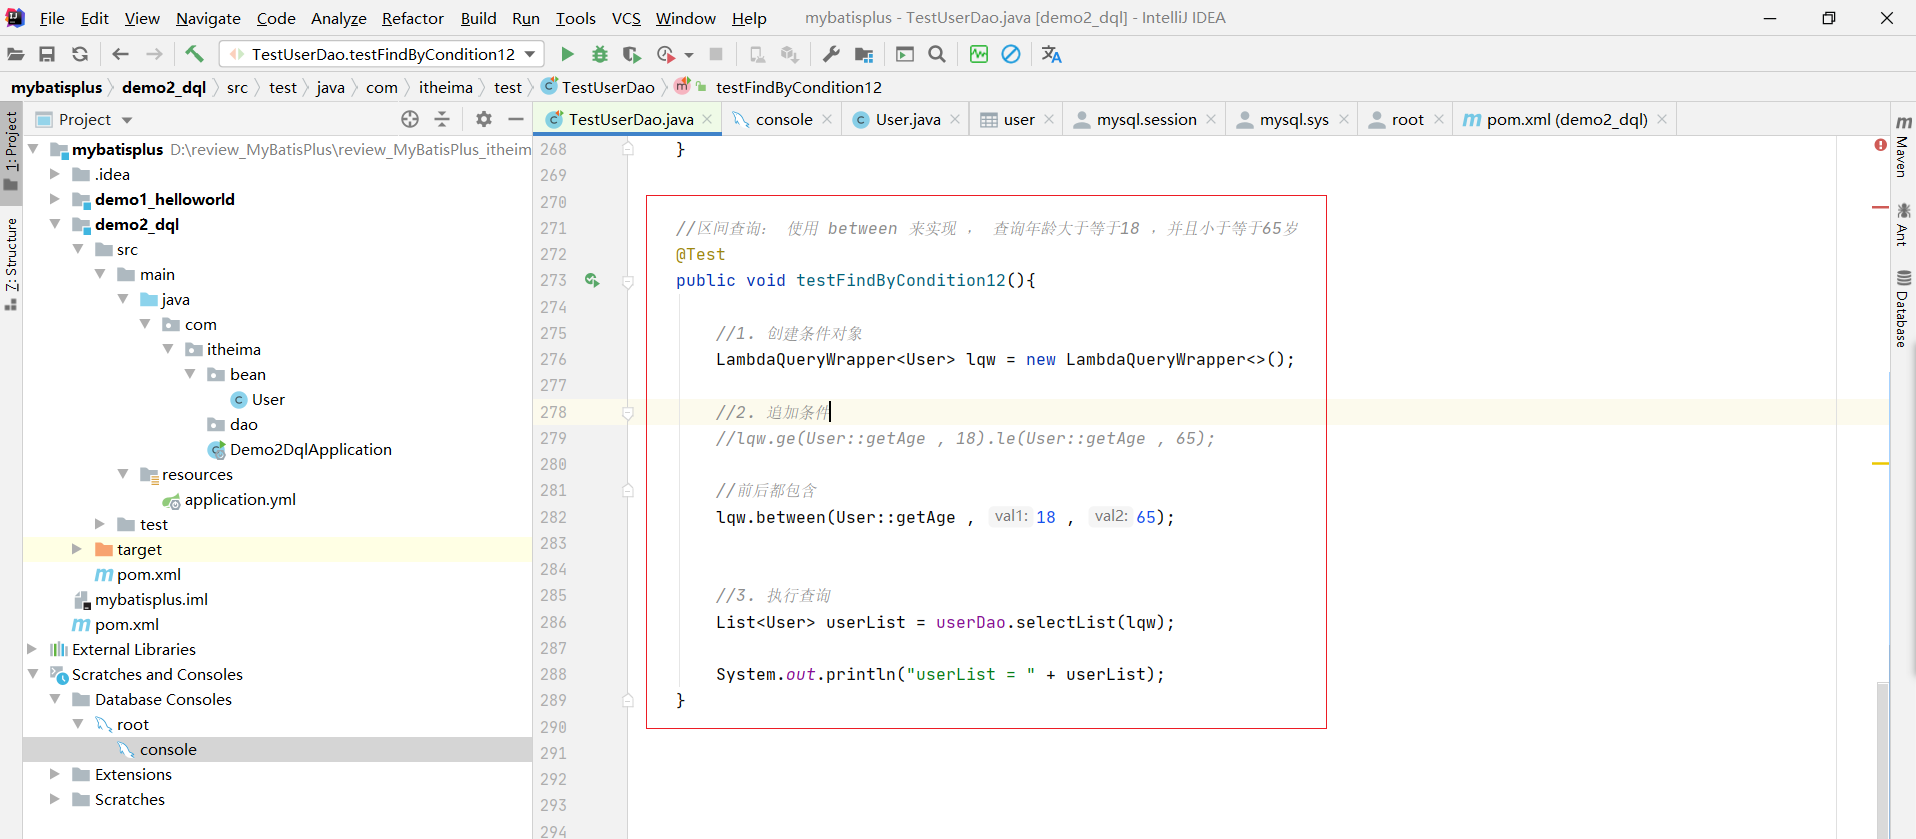Navigate back with the left arrow
Screen dimensions: 1916x839
pos(121,54)
